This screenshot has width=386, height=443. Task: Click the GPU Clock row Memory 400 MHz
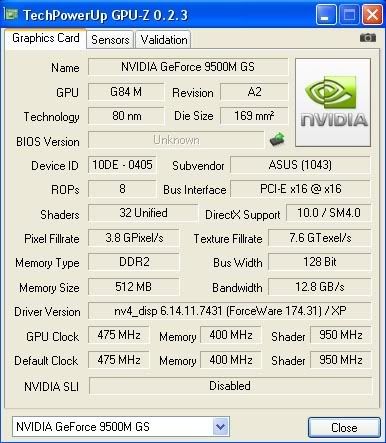[x=230, y=335]
